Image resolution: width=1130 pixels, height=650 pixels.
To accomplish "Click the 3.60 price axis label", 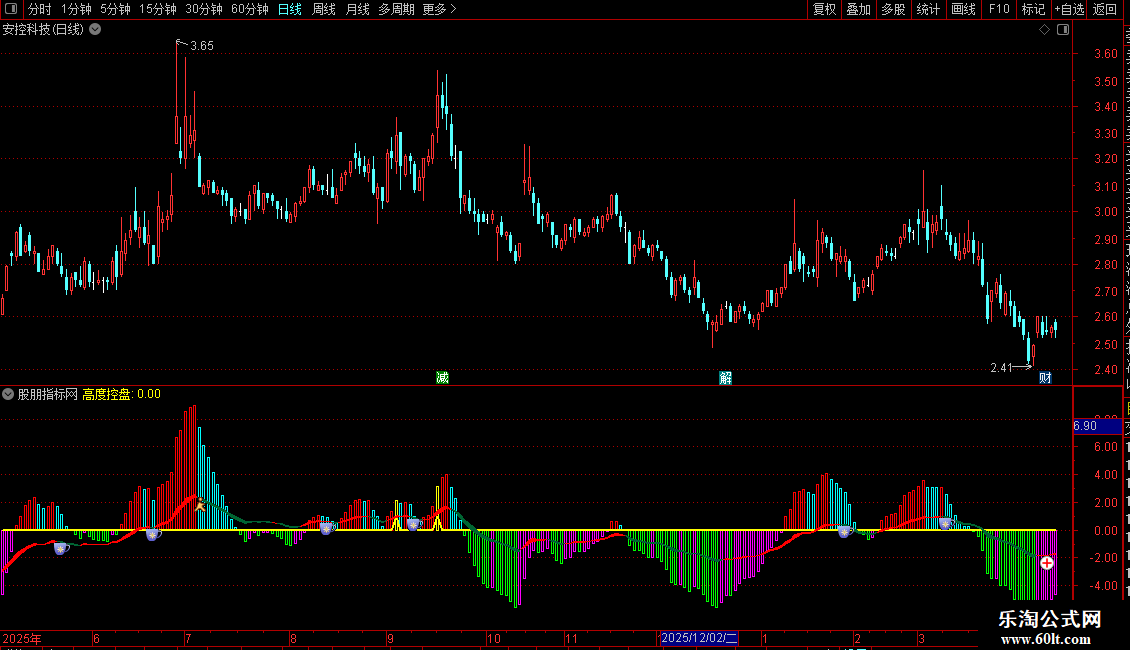I will point(1105,53).
